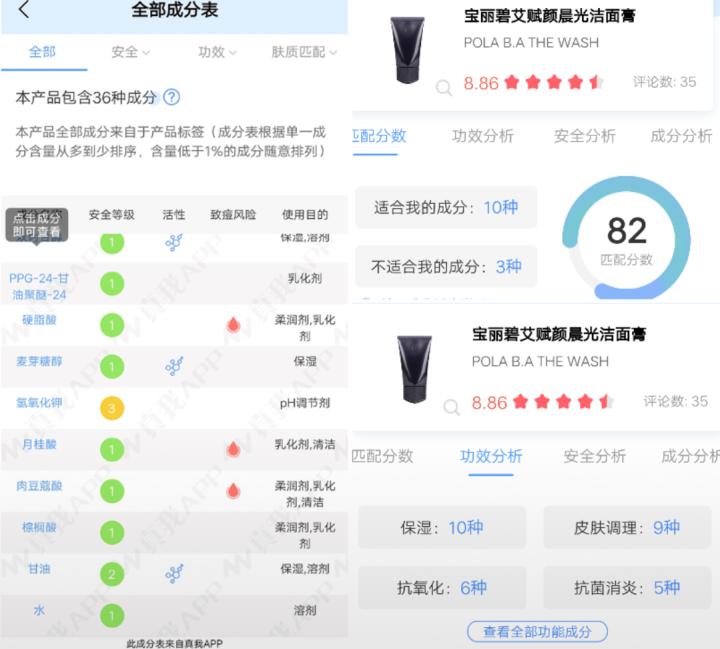The height and width of the screenshot is (649, 720).
Task: Tap yellow safety level 3 badge for 氢氧化钾
Action: (x=112, y=408)
